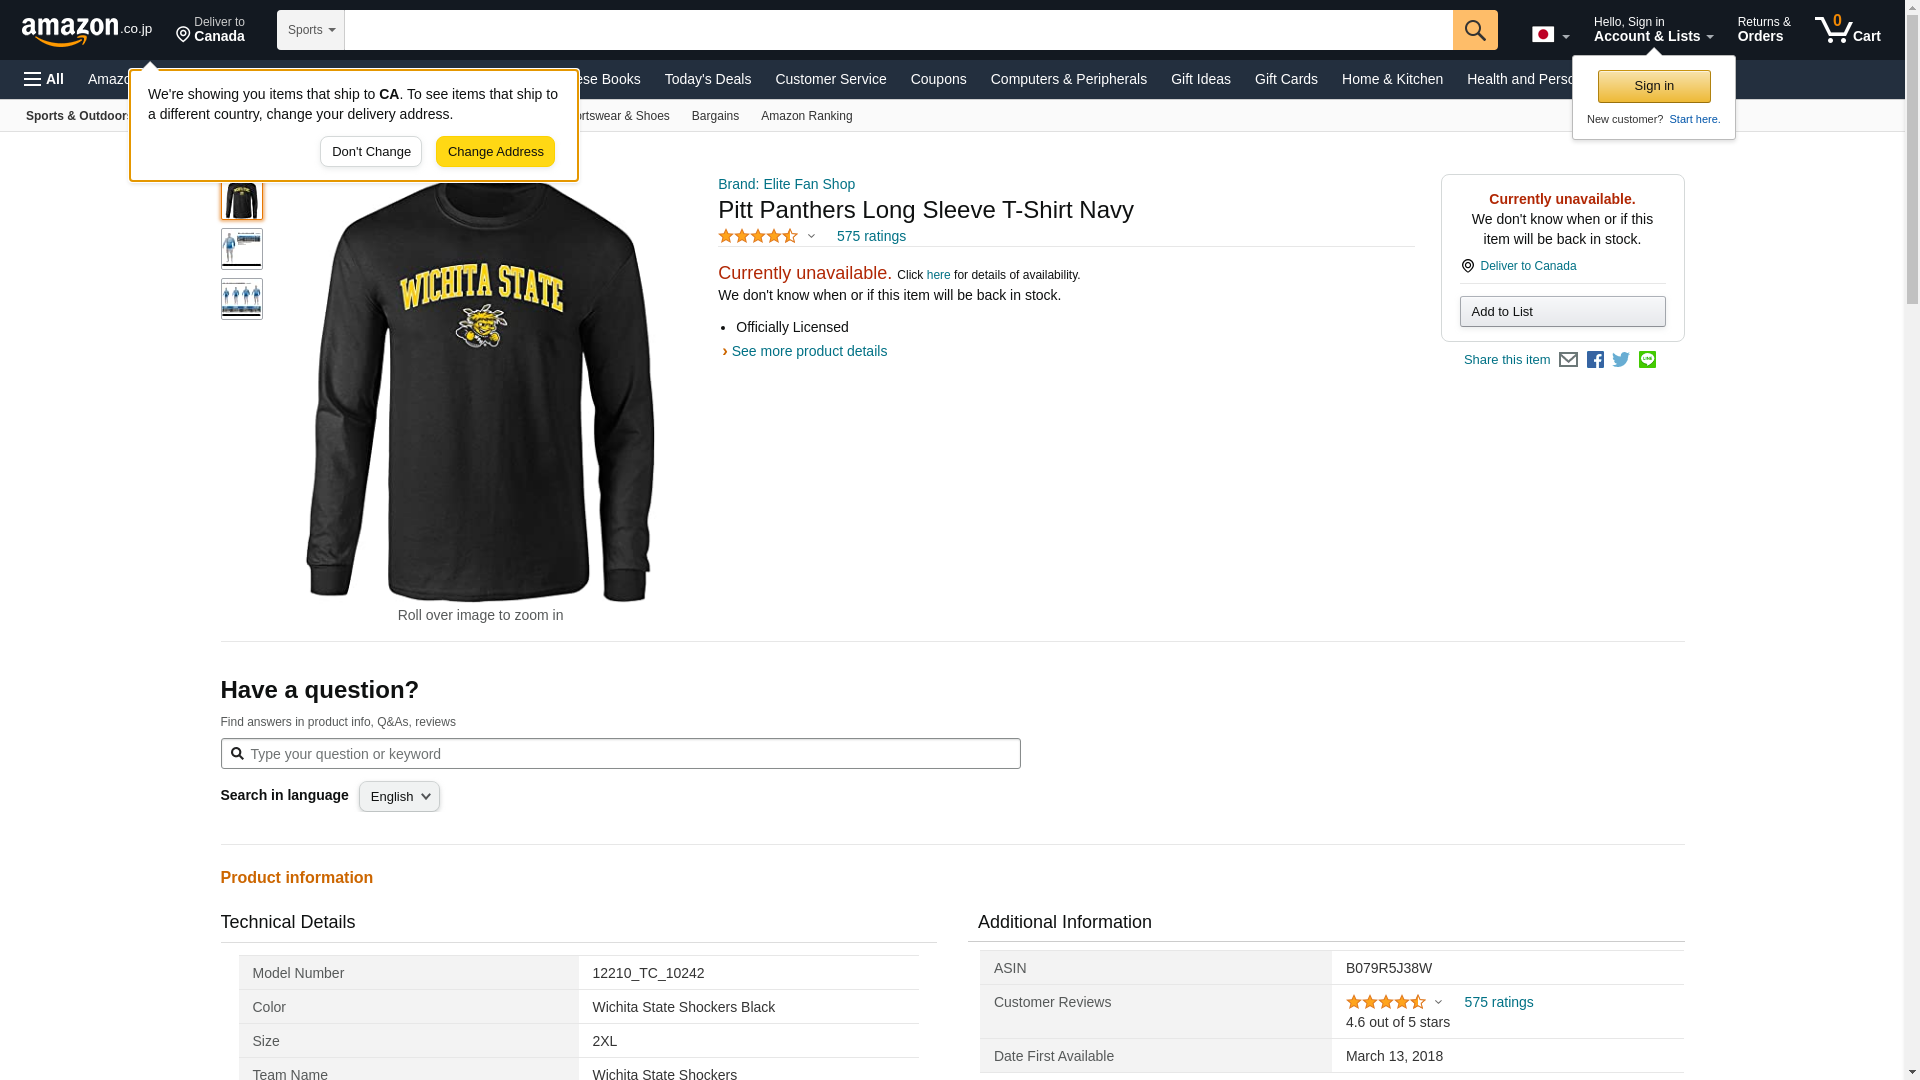This screenshot has width=1920, height=1080.
Task: Open the 575 ratings link near title
Action: [x=871, y=237]
